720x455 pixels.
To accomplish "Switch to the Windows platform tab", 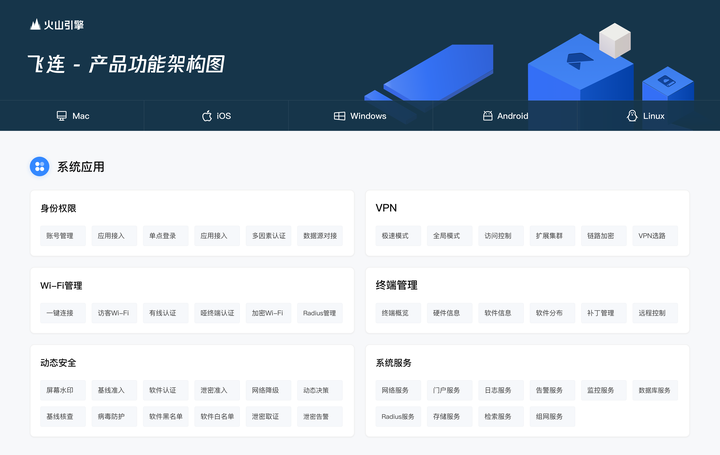I will pyautogui.click(x=360, y=116).
